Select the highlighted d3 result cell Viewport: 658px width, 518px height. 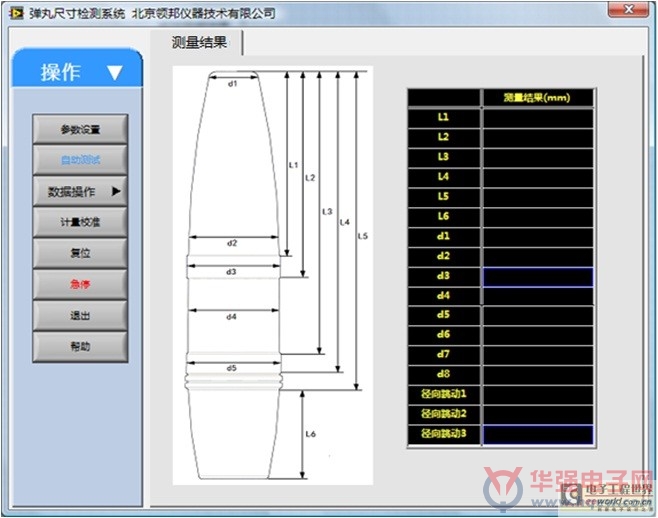coord(538,276)
